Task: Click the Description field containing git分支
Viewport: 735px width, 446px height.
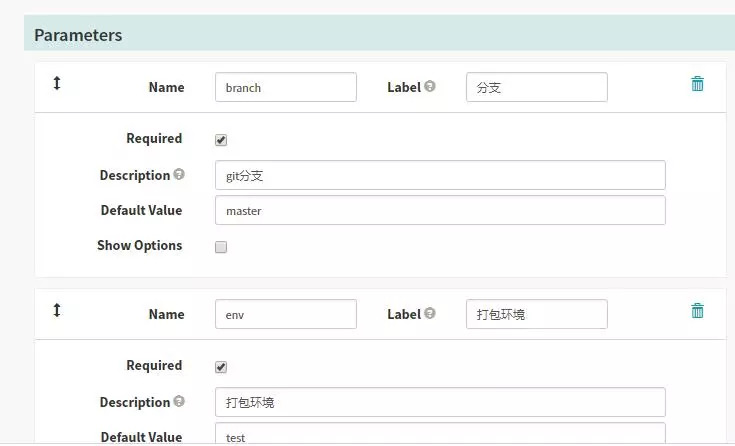Action: coord(440,175)
